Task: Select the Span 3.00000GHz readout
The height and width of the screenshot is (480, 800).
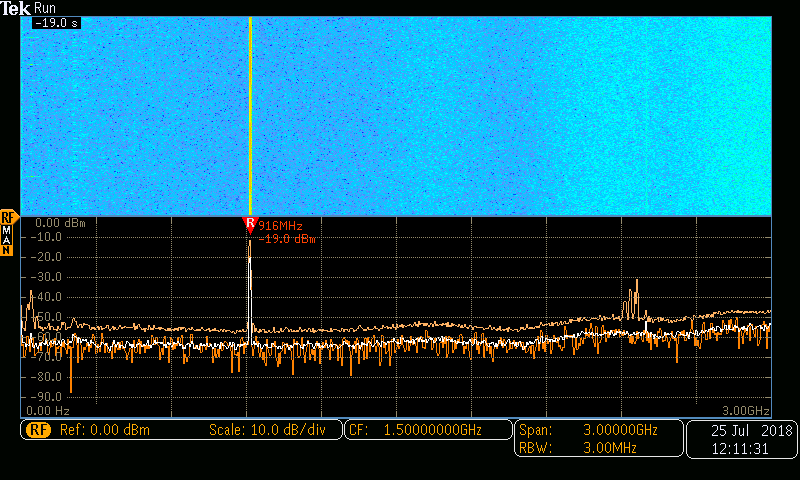Action: click(597, 430)
